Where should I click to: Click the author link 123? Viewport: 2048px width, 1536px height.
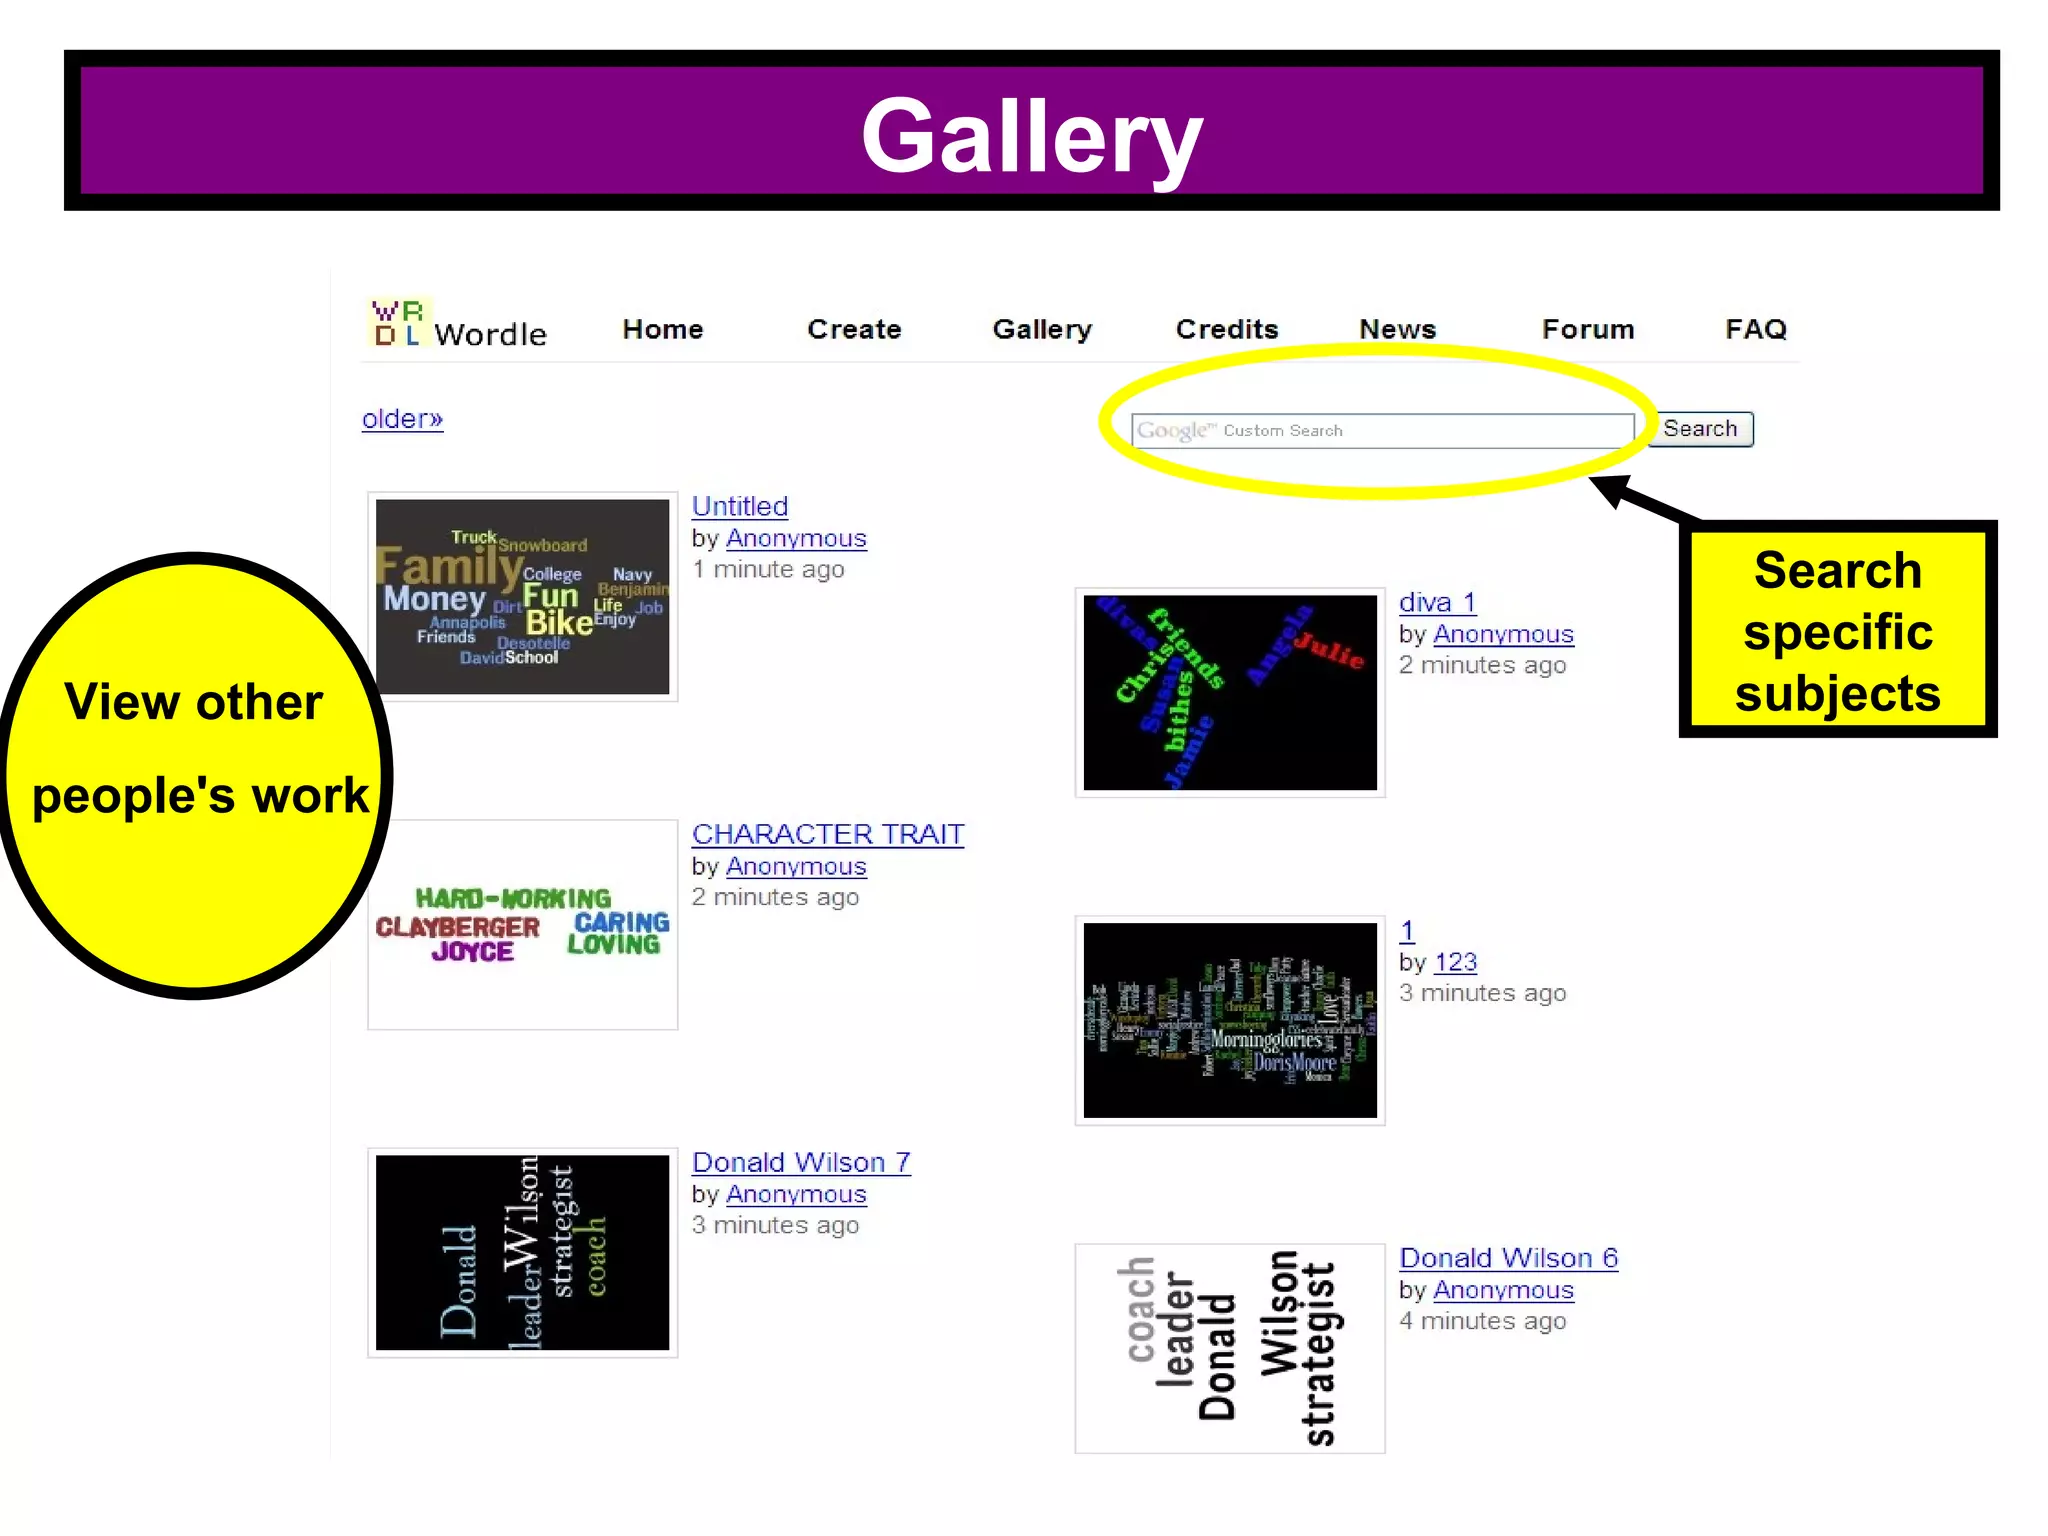pos(1455,962)
